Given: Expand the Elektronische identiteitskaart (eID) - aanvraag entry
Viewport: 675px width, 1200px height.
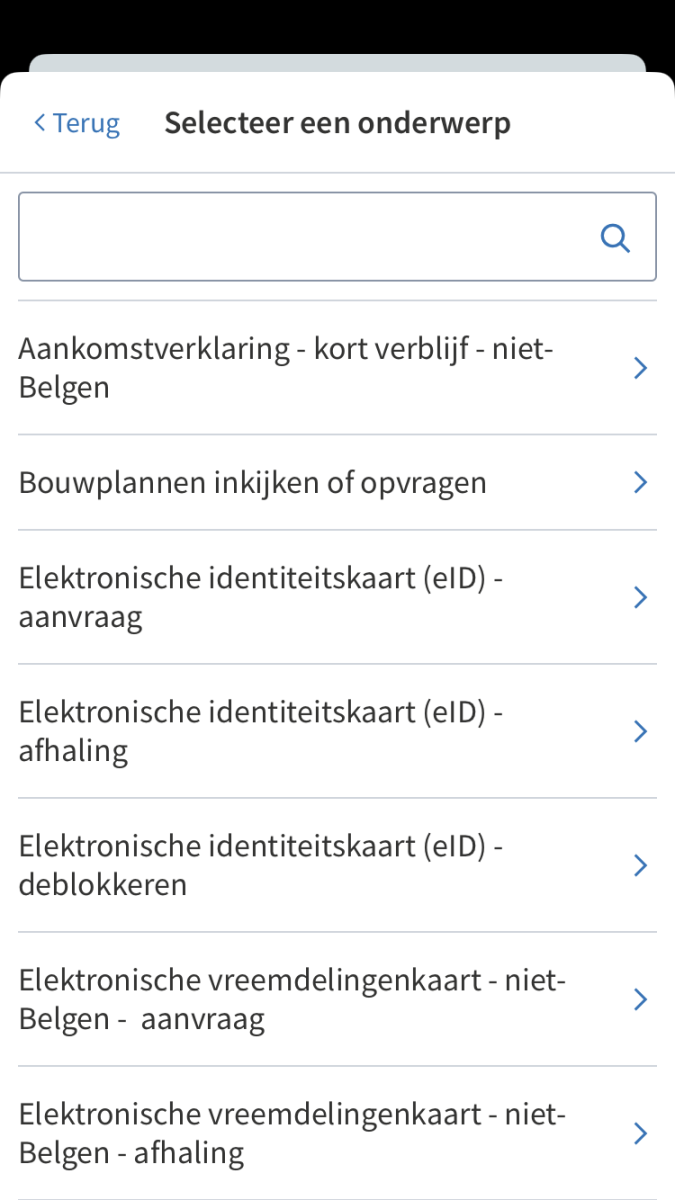Looking at the screenshot, I should click(260, 596).
